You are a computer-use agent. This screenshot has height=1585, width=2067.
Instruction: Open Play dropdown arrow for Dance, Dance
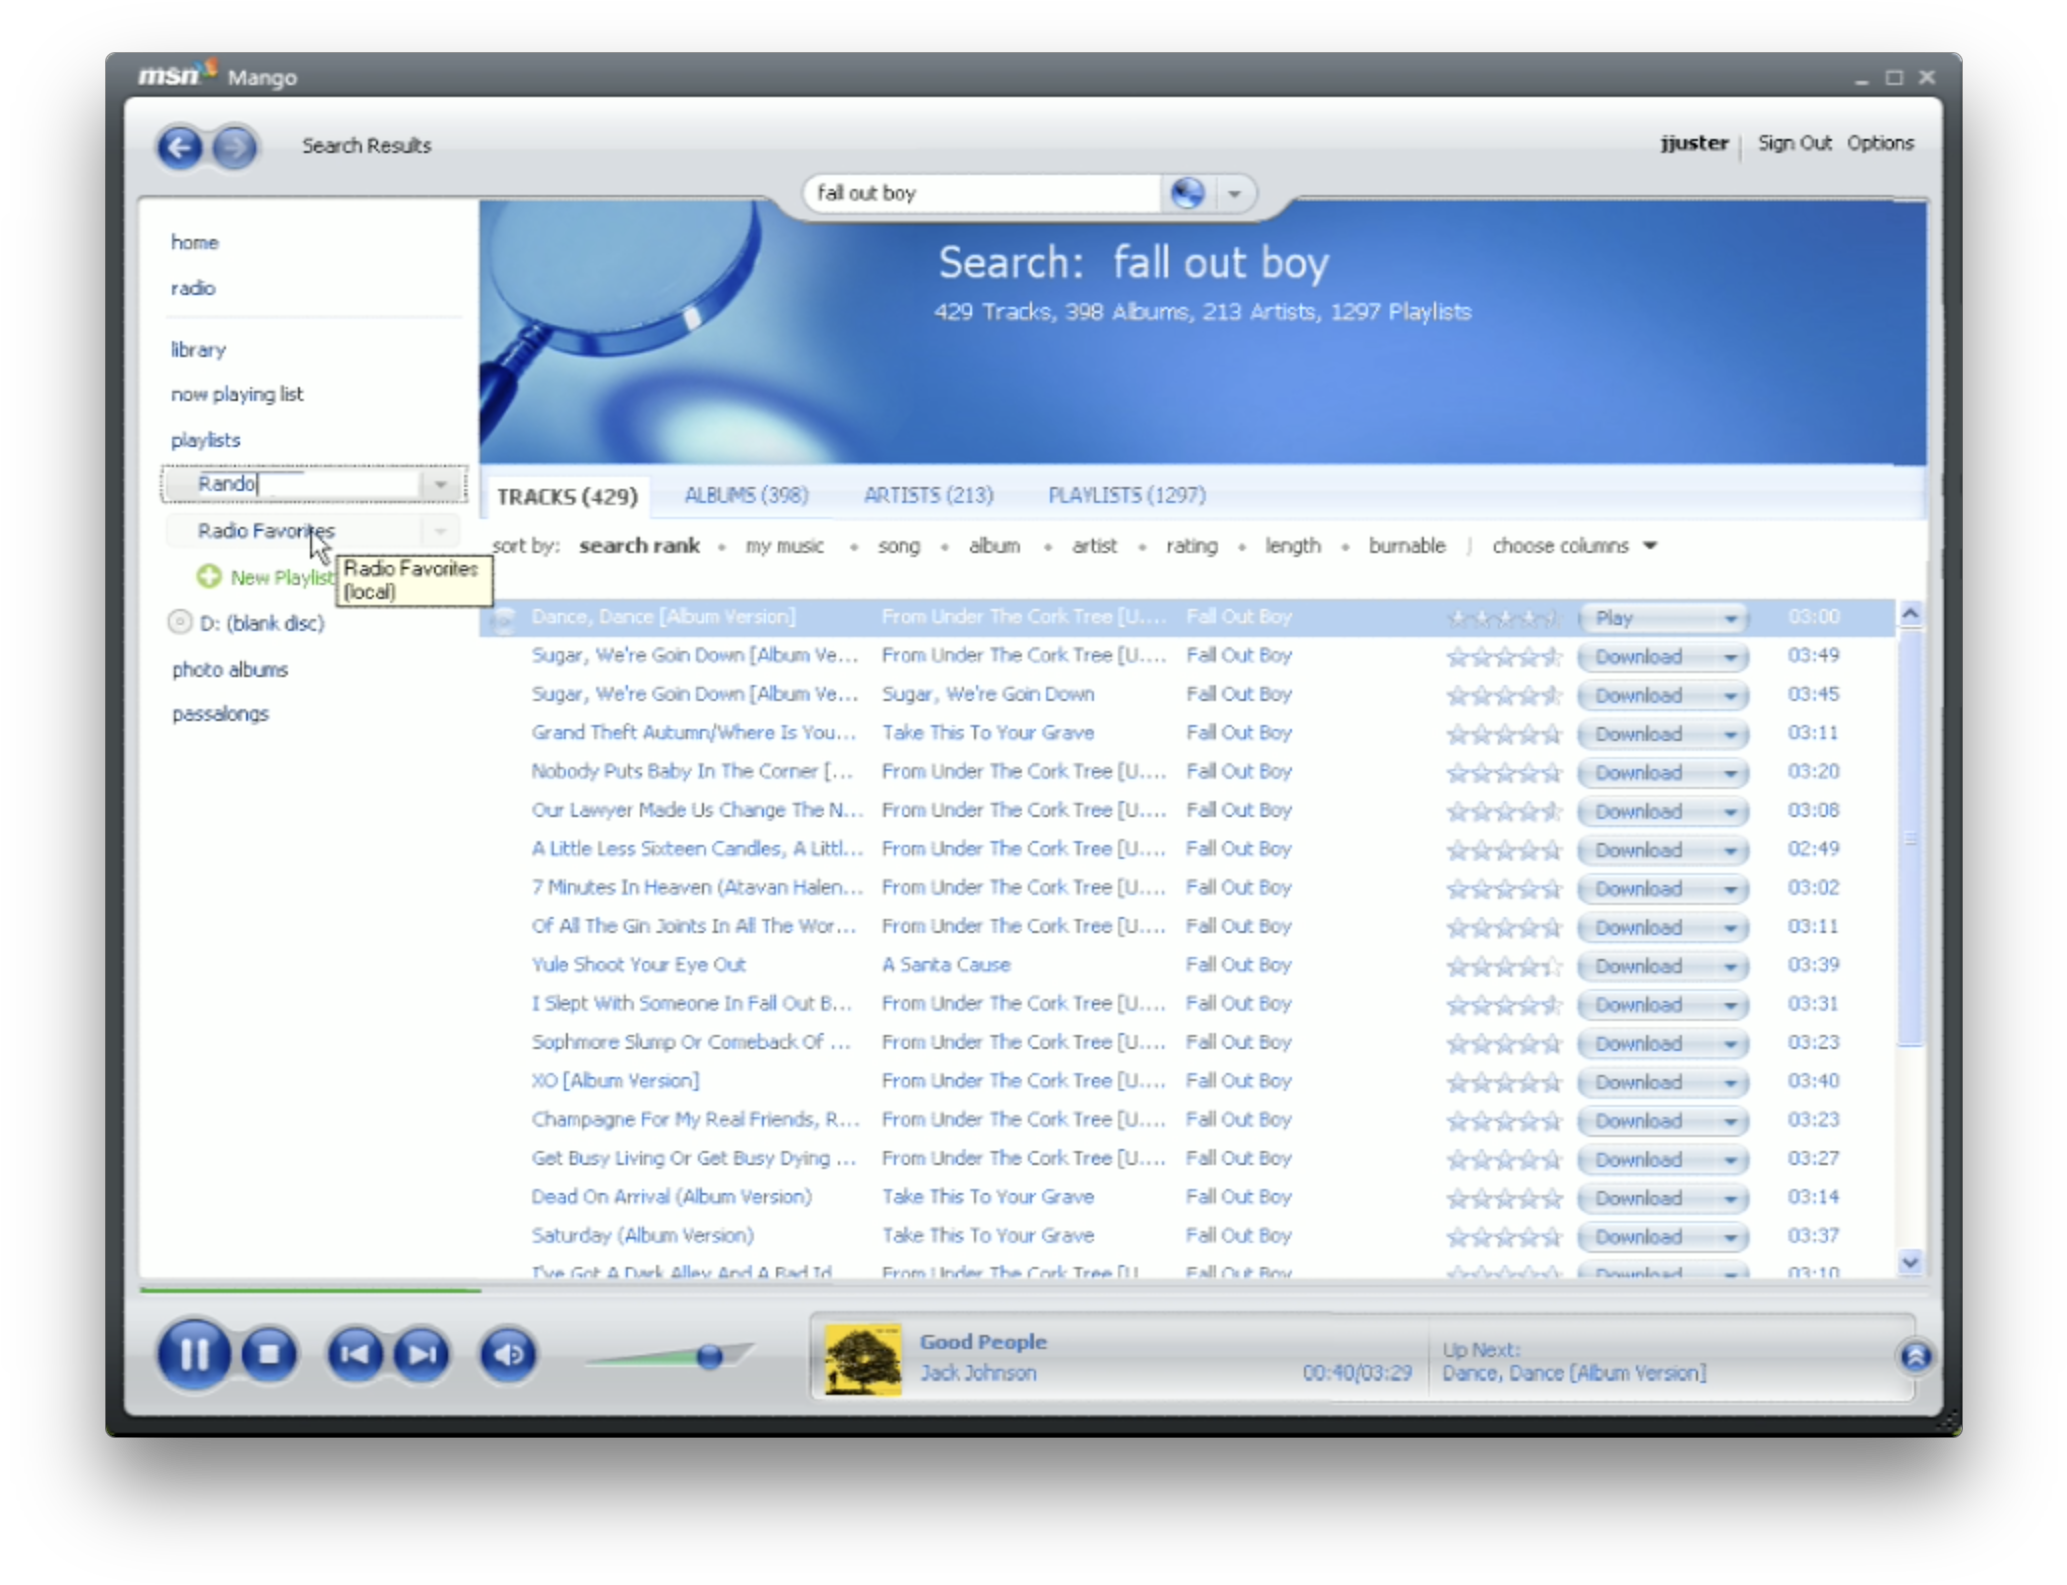(x=1731, y=618)
